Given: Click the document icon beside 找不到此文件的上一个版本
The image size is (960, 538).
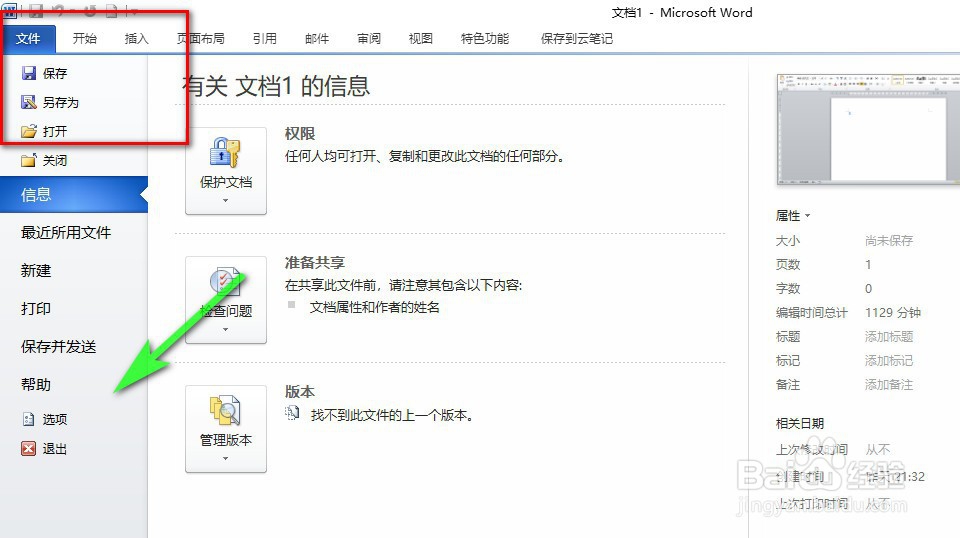Looking at the screenshot, I should point(292,414).
